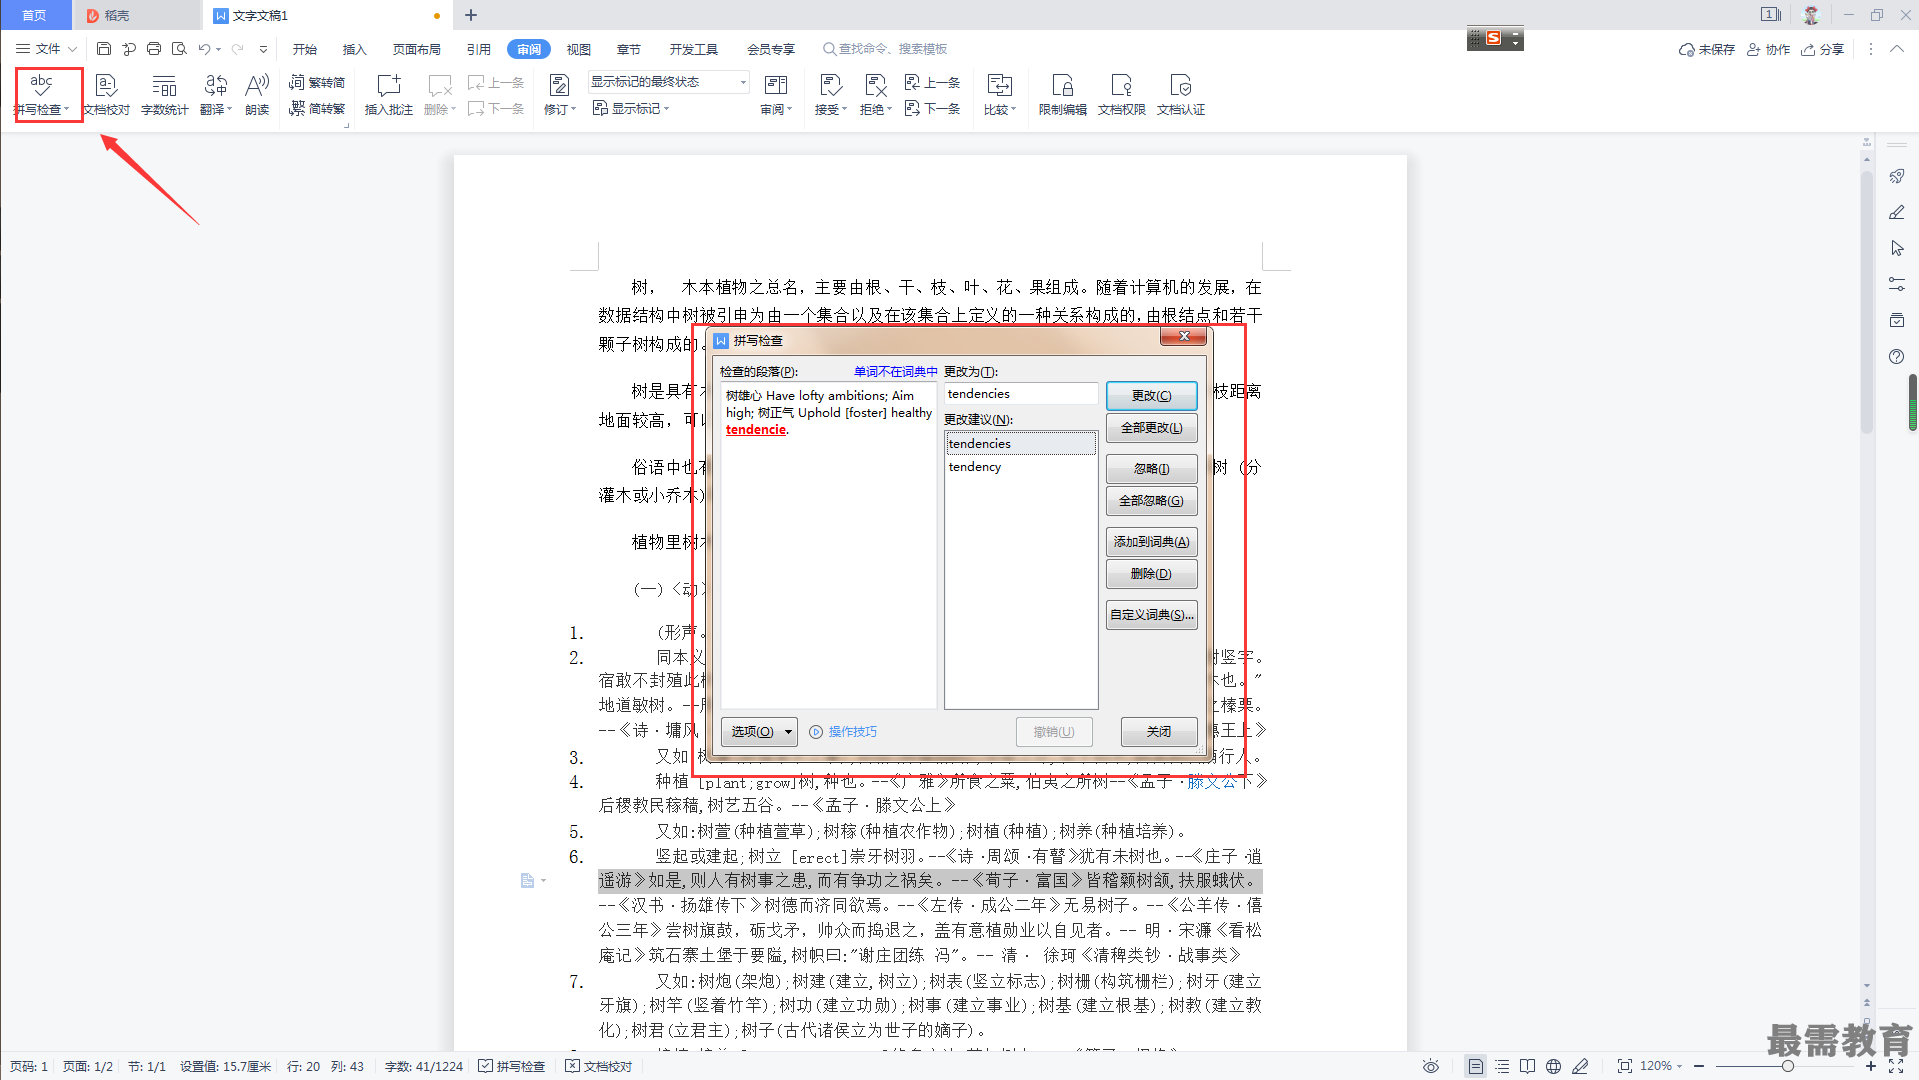Click the selection arrow icon in right sidebar
The image size is (1919, 1080).
click(x=1896, y=248)
